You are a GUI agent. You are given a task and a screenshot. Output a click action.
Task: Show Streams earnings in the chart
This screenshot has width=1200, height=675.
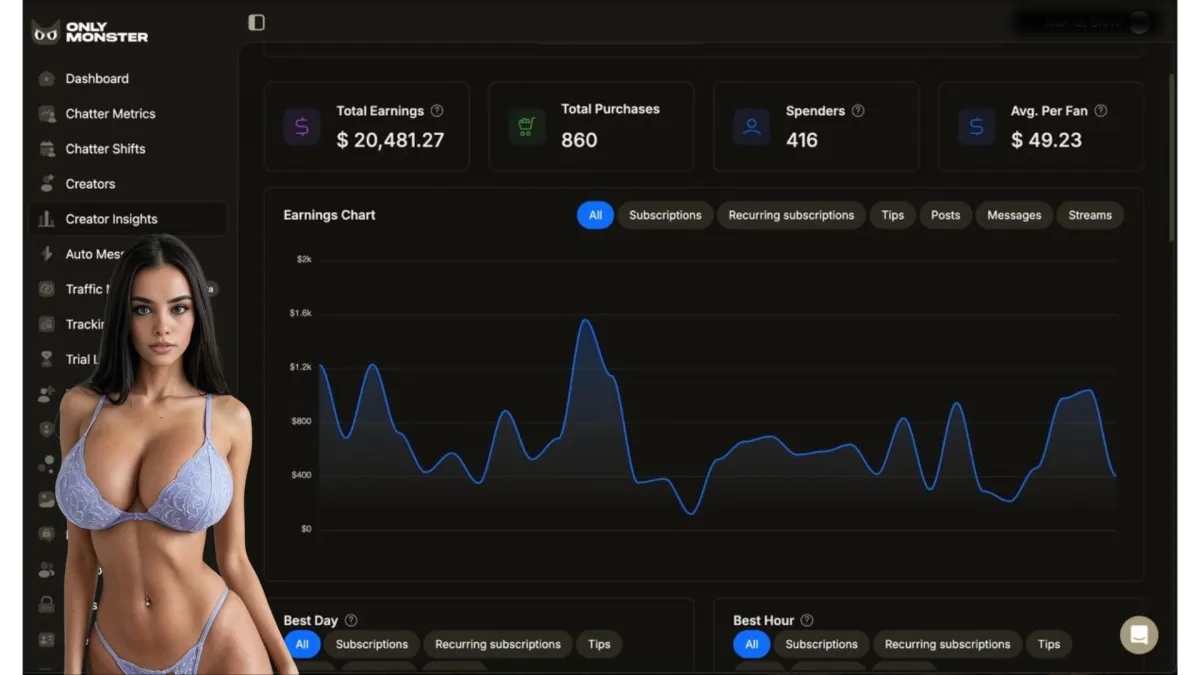pyautogui.click(x=1090, y=215)
